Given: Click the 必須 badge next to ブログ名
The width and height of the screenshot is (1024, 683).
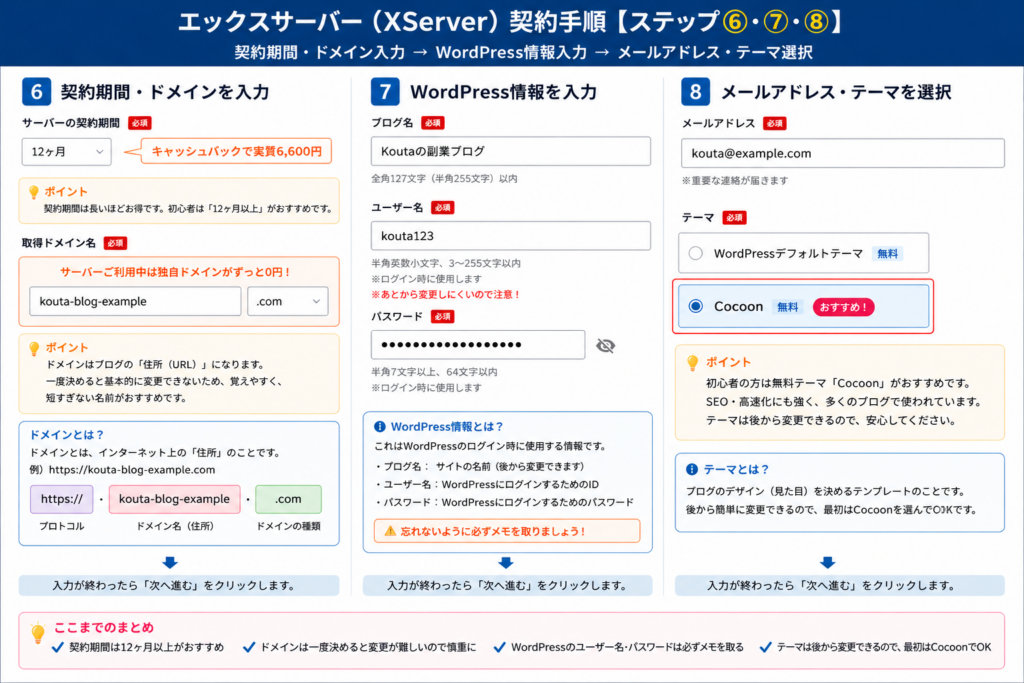Looking at the screenshot, I should (433, 123).
